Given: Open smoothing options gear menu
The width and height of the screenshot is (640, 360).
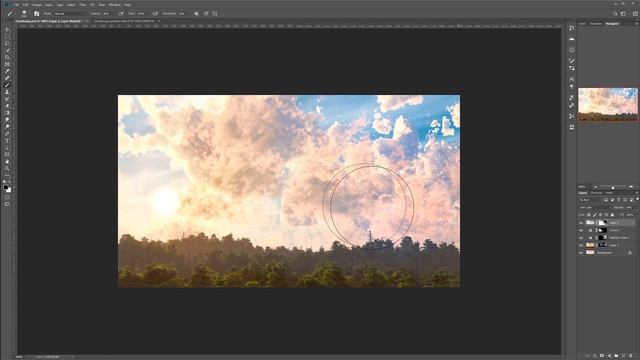Looking at the screenshot, I should click(x=196, y=13).
